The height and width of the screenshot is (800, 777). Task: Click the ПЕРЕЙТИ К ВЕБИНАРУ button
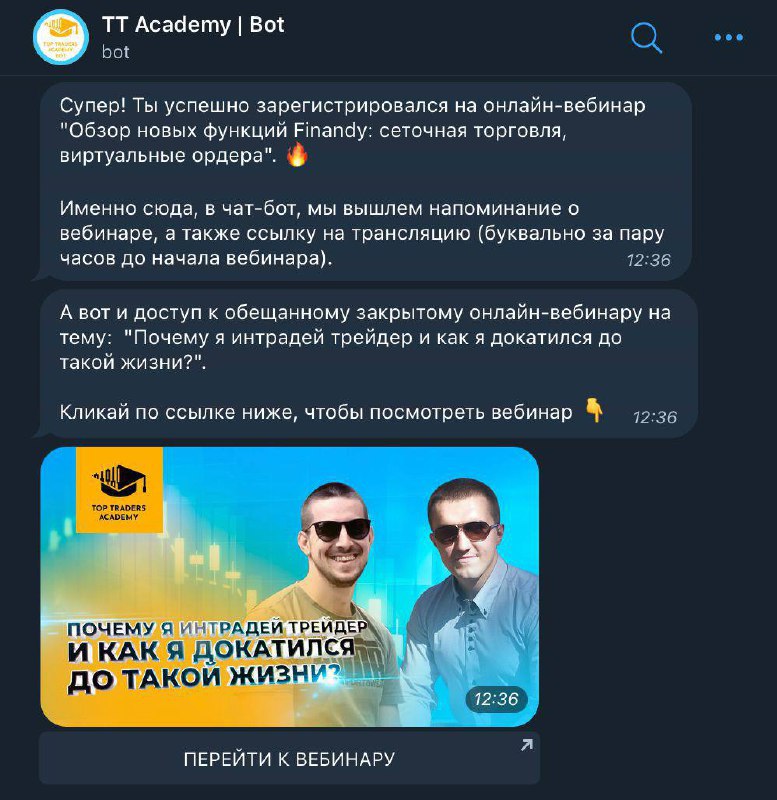(x=289, y=759)
